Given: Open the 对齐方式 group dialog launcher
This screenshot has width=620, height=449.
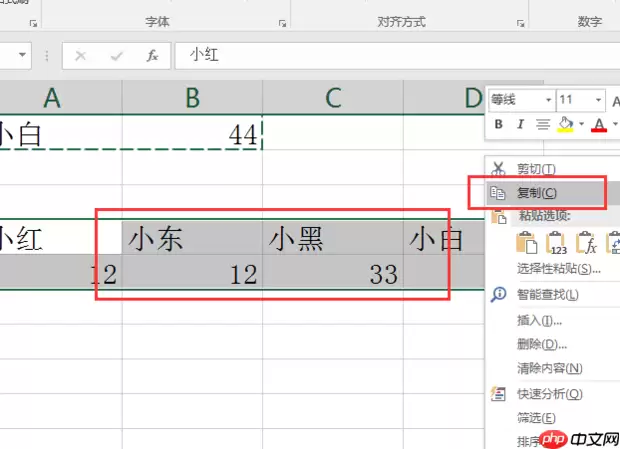Looking at the screenshot, I should [520, 24].
